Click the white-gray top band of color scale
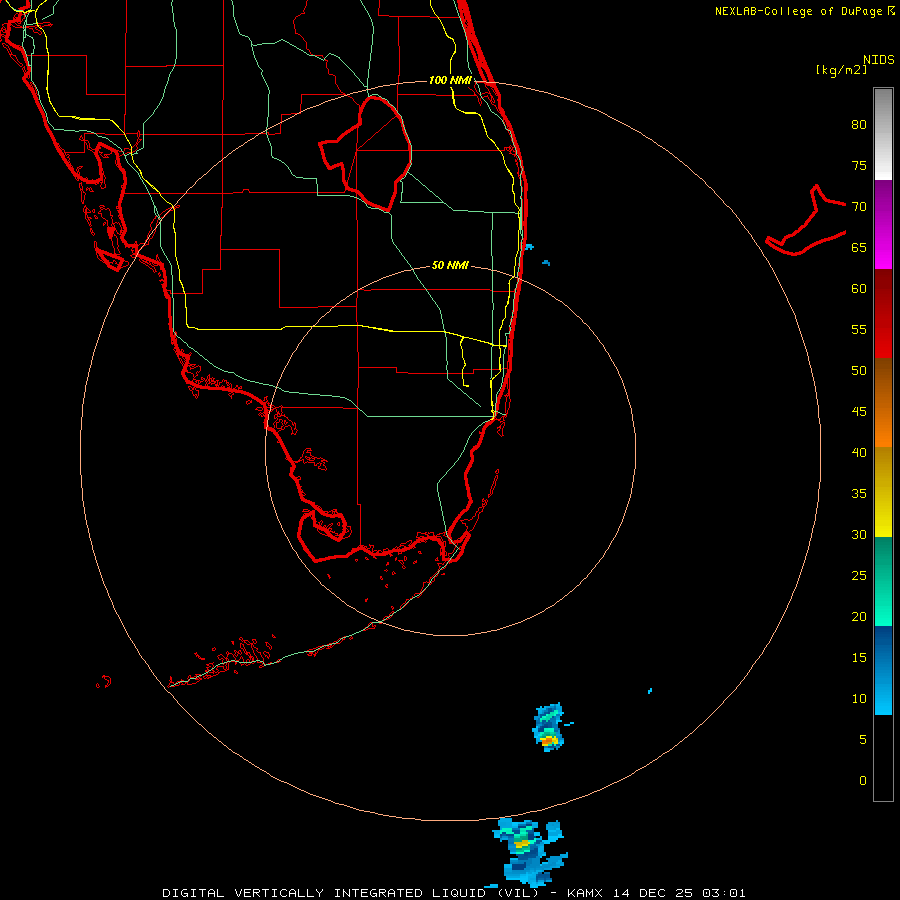Image resolution: width=900 pixels, height=900 pixels. pos(883,134)
